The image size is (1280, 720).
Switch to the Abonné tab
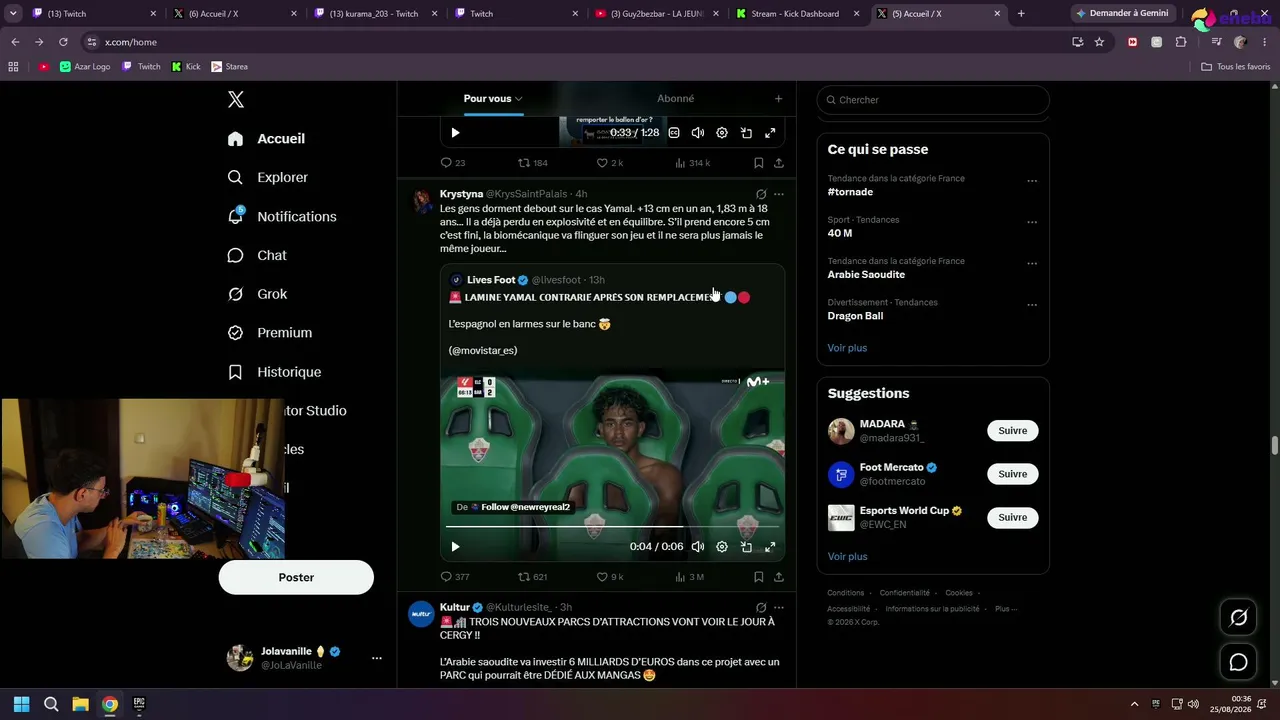(x=675, y=98)
